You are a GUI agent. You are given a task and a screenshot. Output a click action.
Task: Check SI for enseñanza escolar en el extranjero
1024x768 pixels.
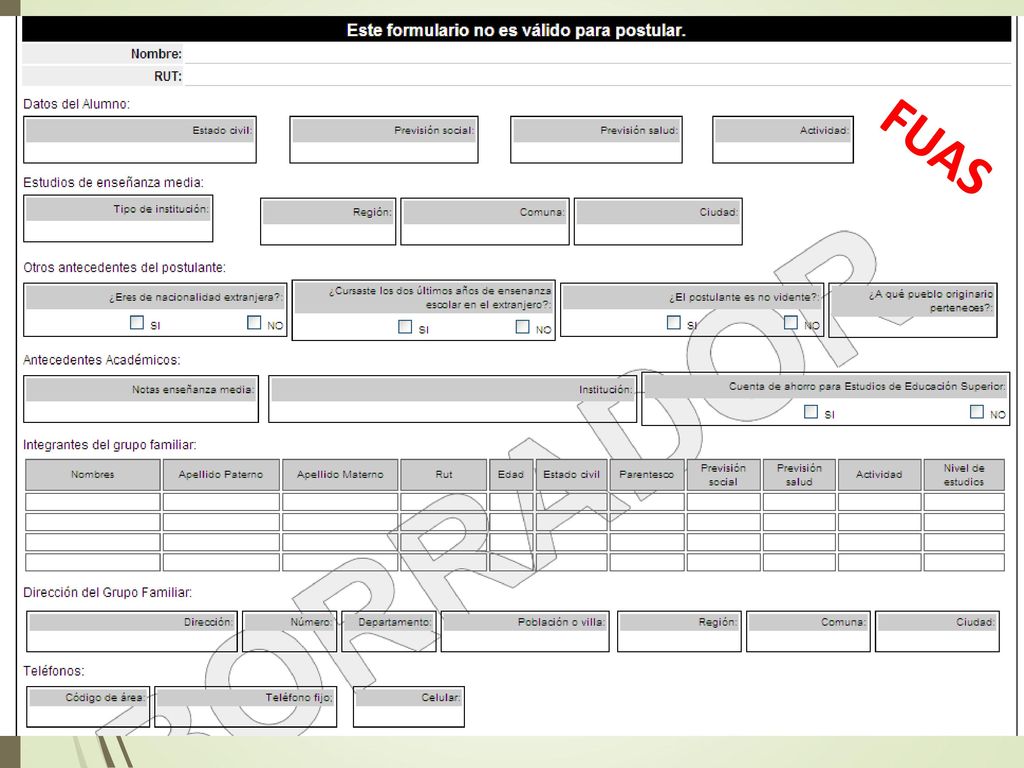[x=405, y=327]
